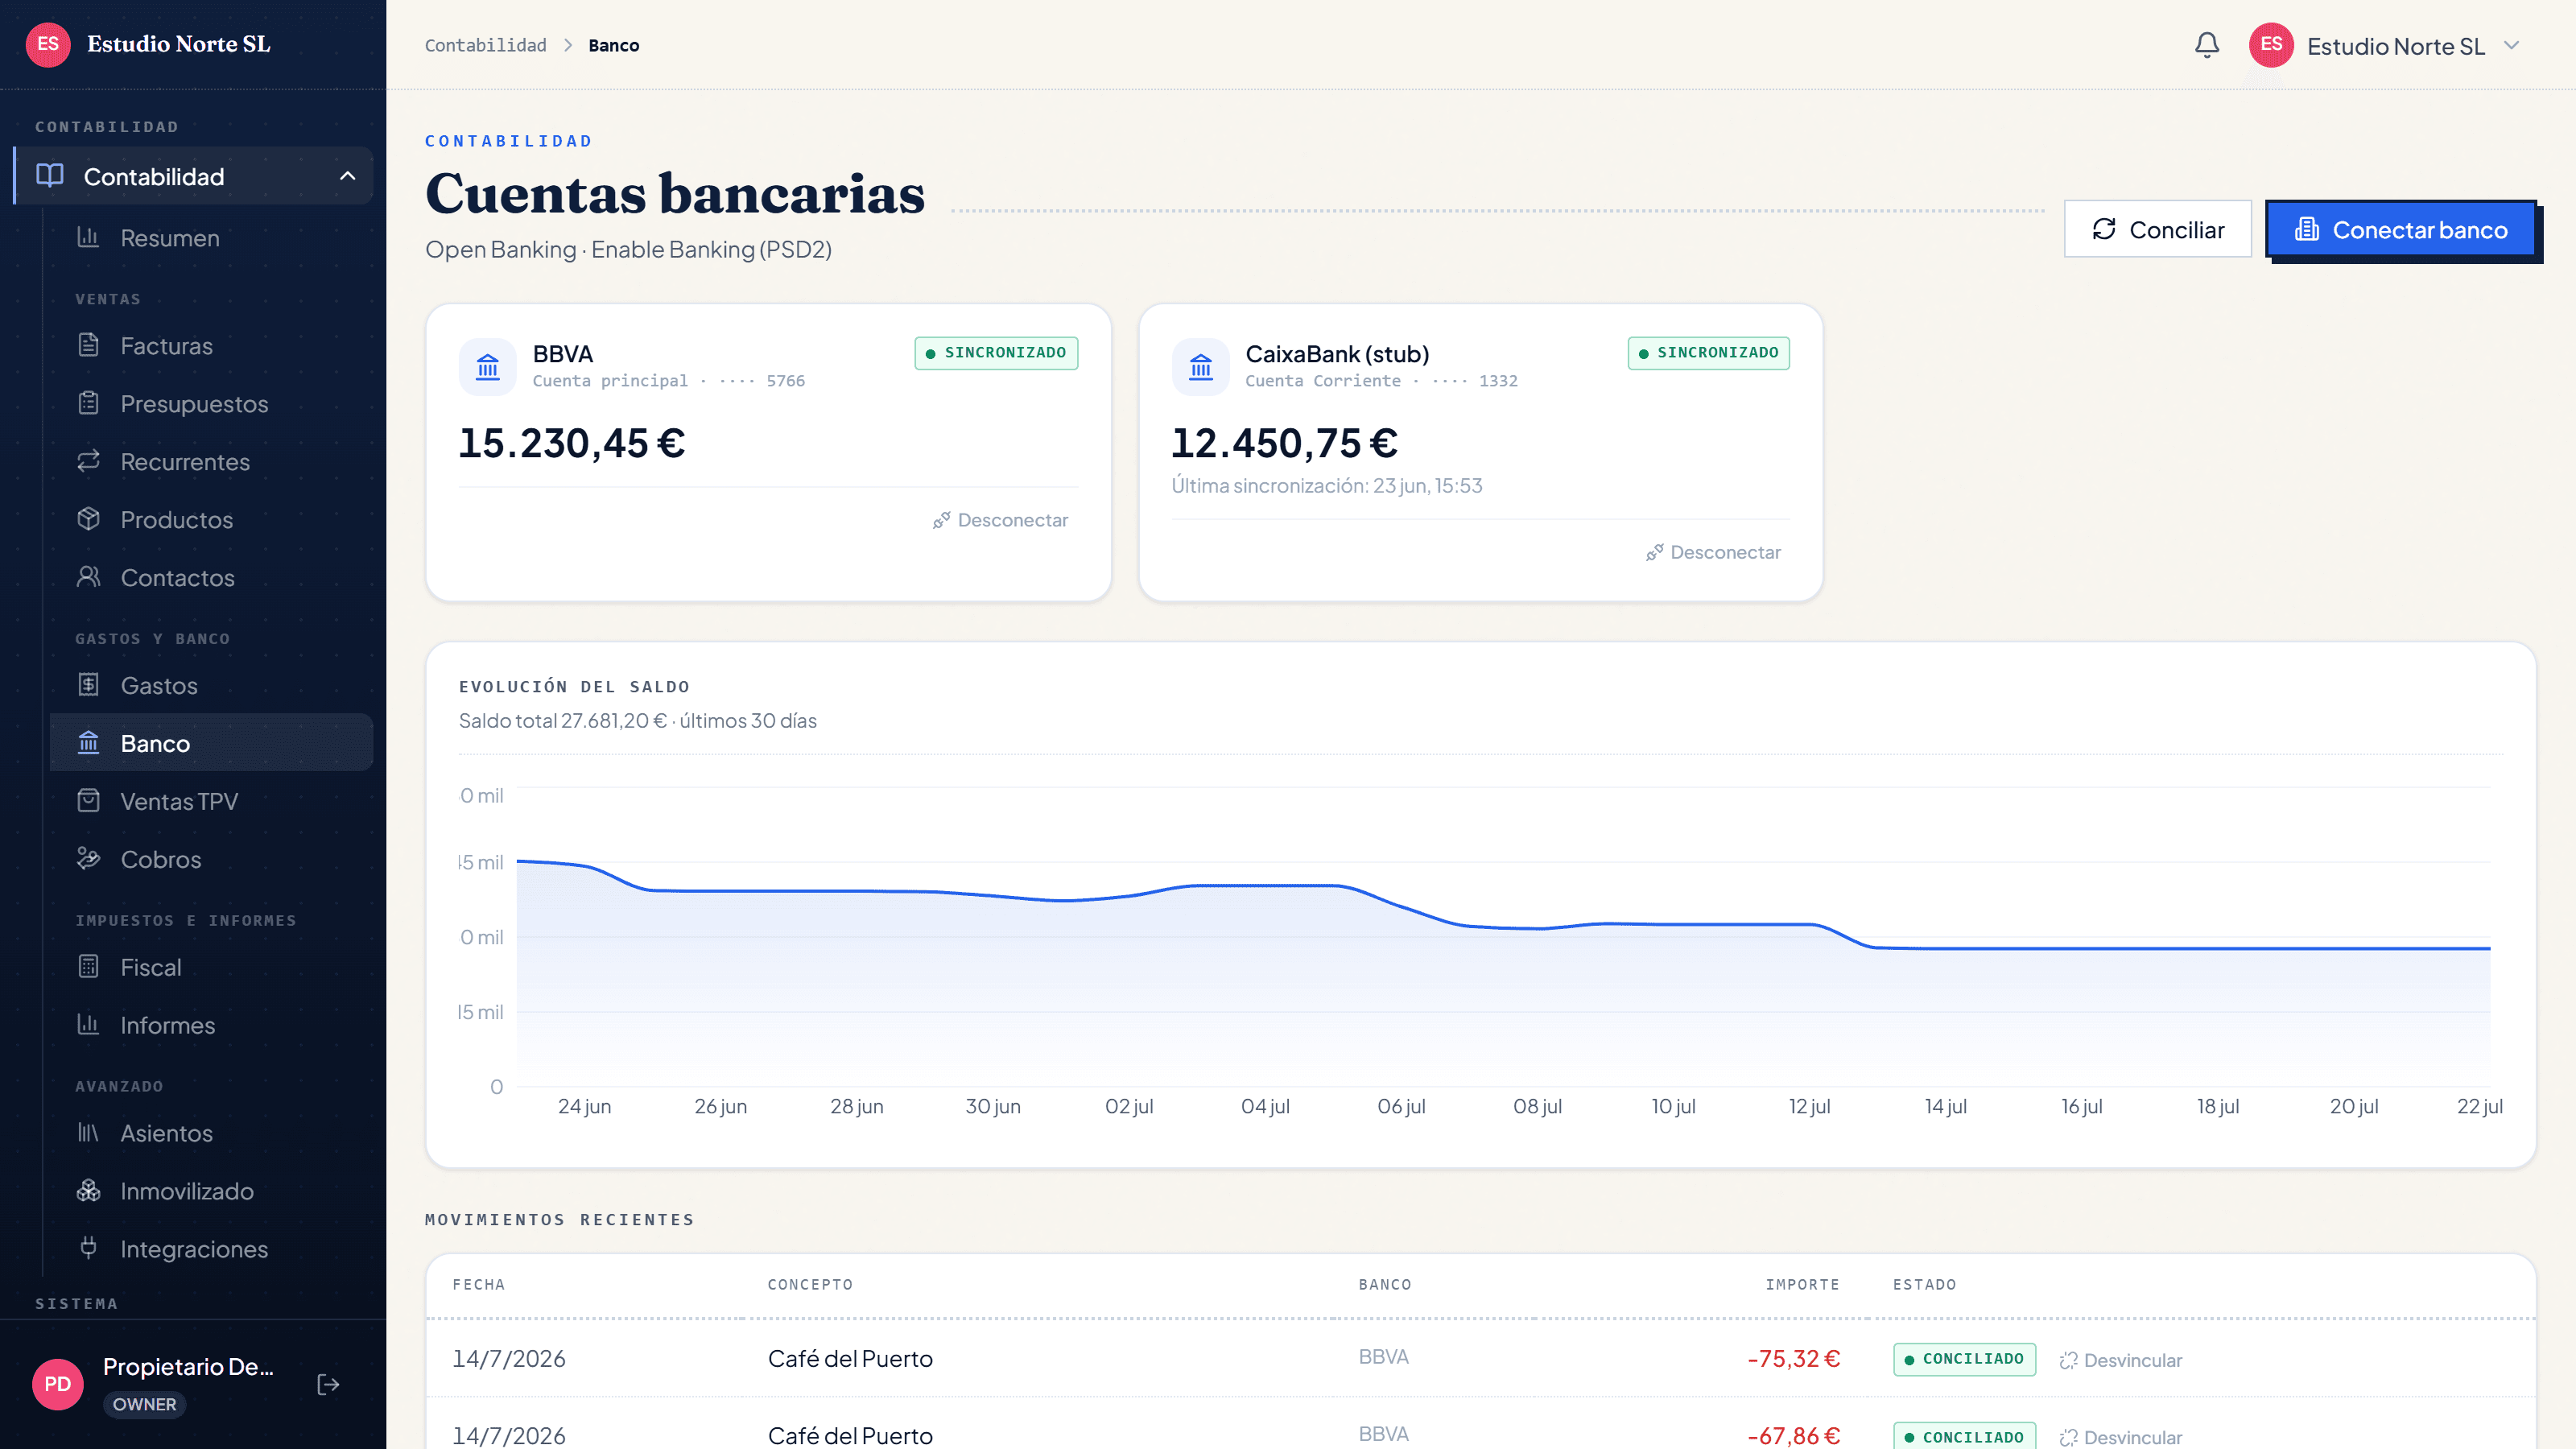Click Contabilidad breadcrumb link
The image size is (2576, 1449).
click(485, 45)
